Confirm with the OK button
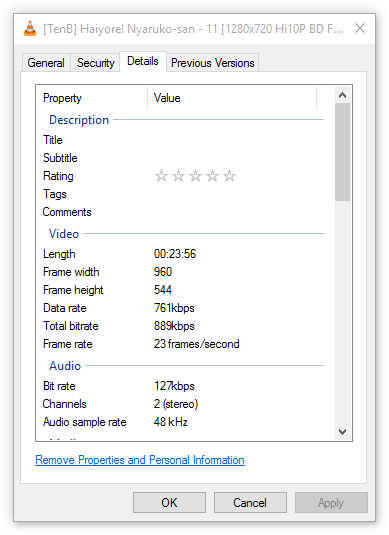This screenshot has height=535, width=389. click(x=169, y=503)
